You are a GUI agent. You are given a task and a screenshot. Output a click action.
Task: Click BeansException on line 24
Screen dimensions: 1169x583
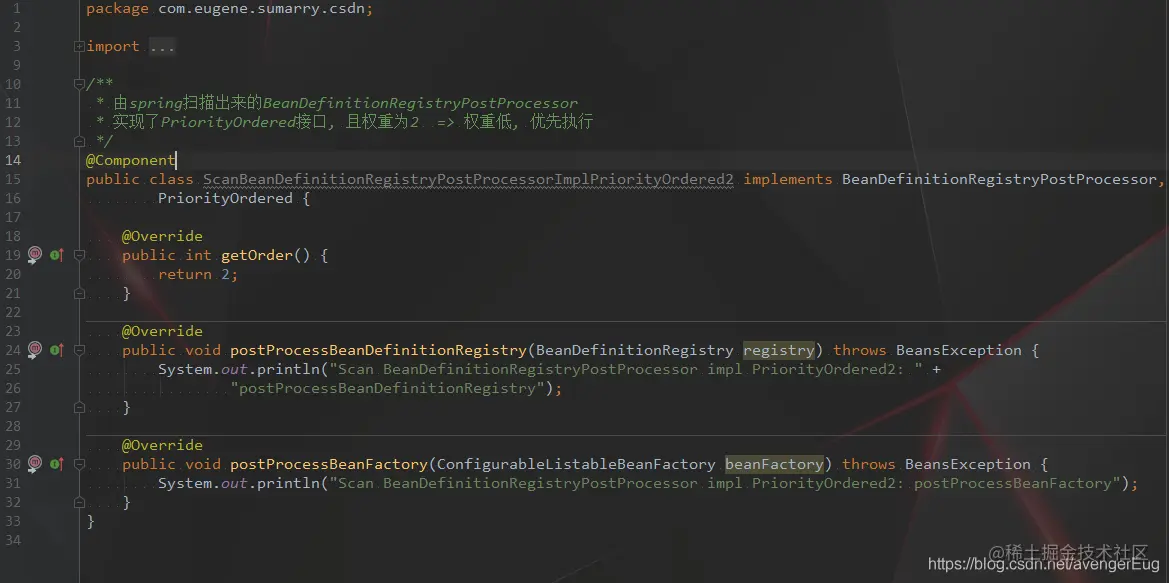959,350
